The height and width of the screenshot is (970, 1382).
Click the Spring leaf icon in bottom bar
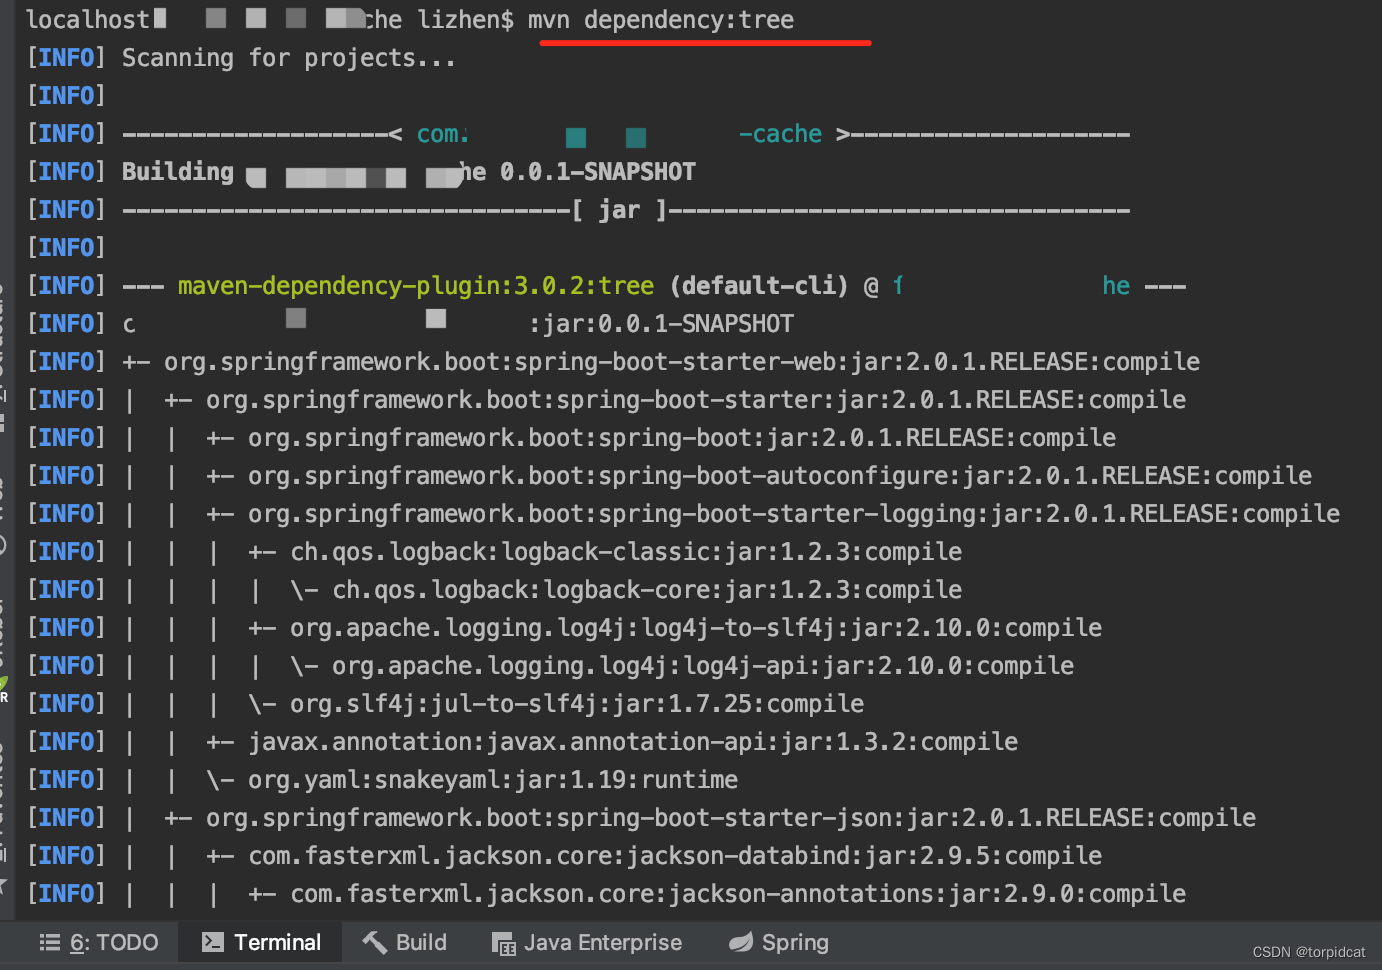(740, 941)
